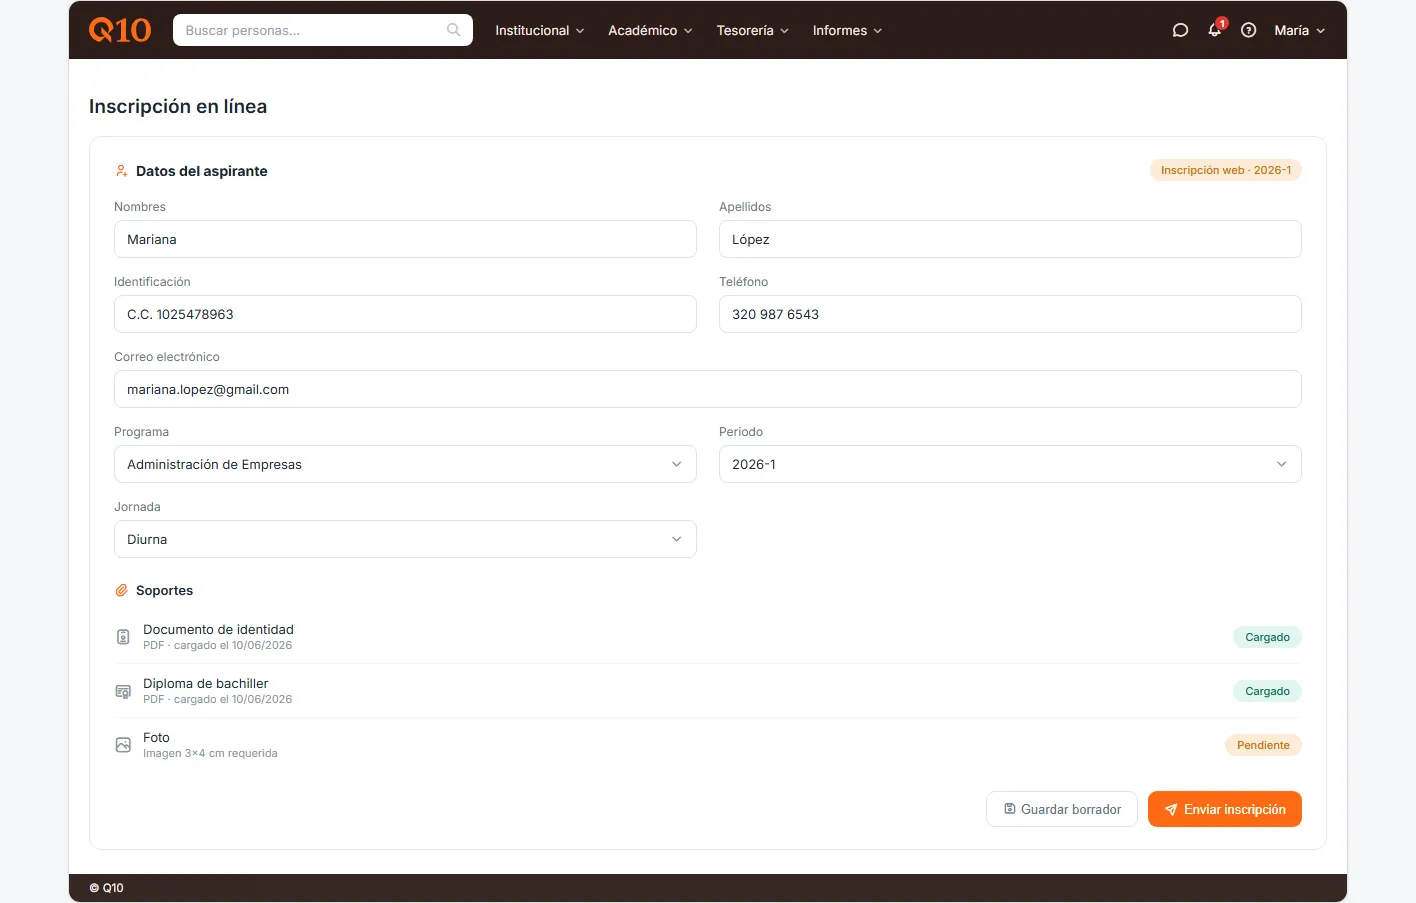Click Cargado badge for Diploma de bachiller

tap(1267, 691)
